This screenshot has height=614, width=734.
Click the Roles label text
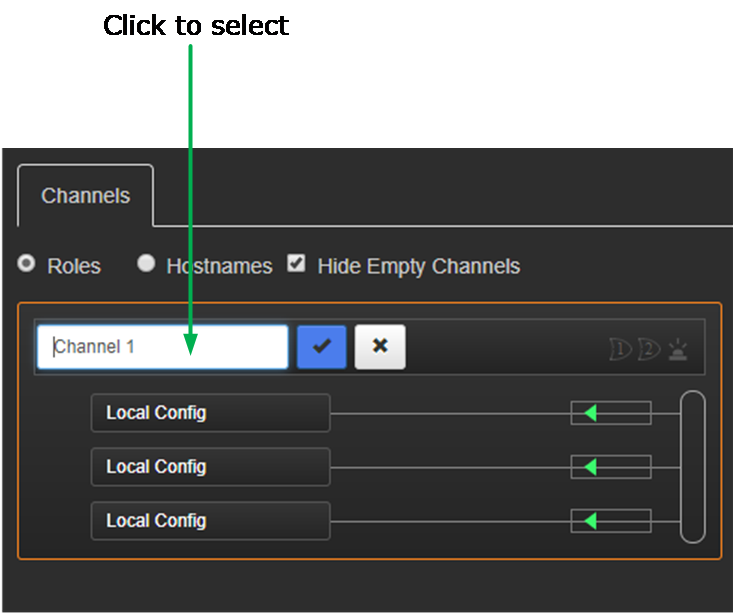[74, 267]
